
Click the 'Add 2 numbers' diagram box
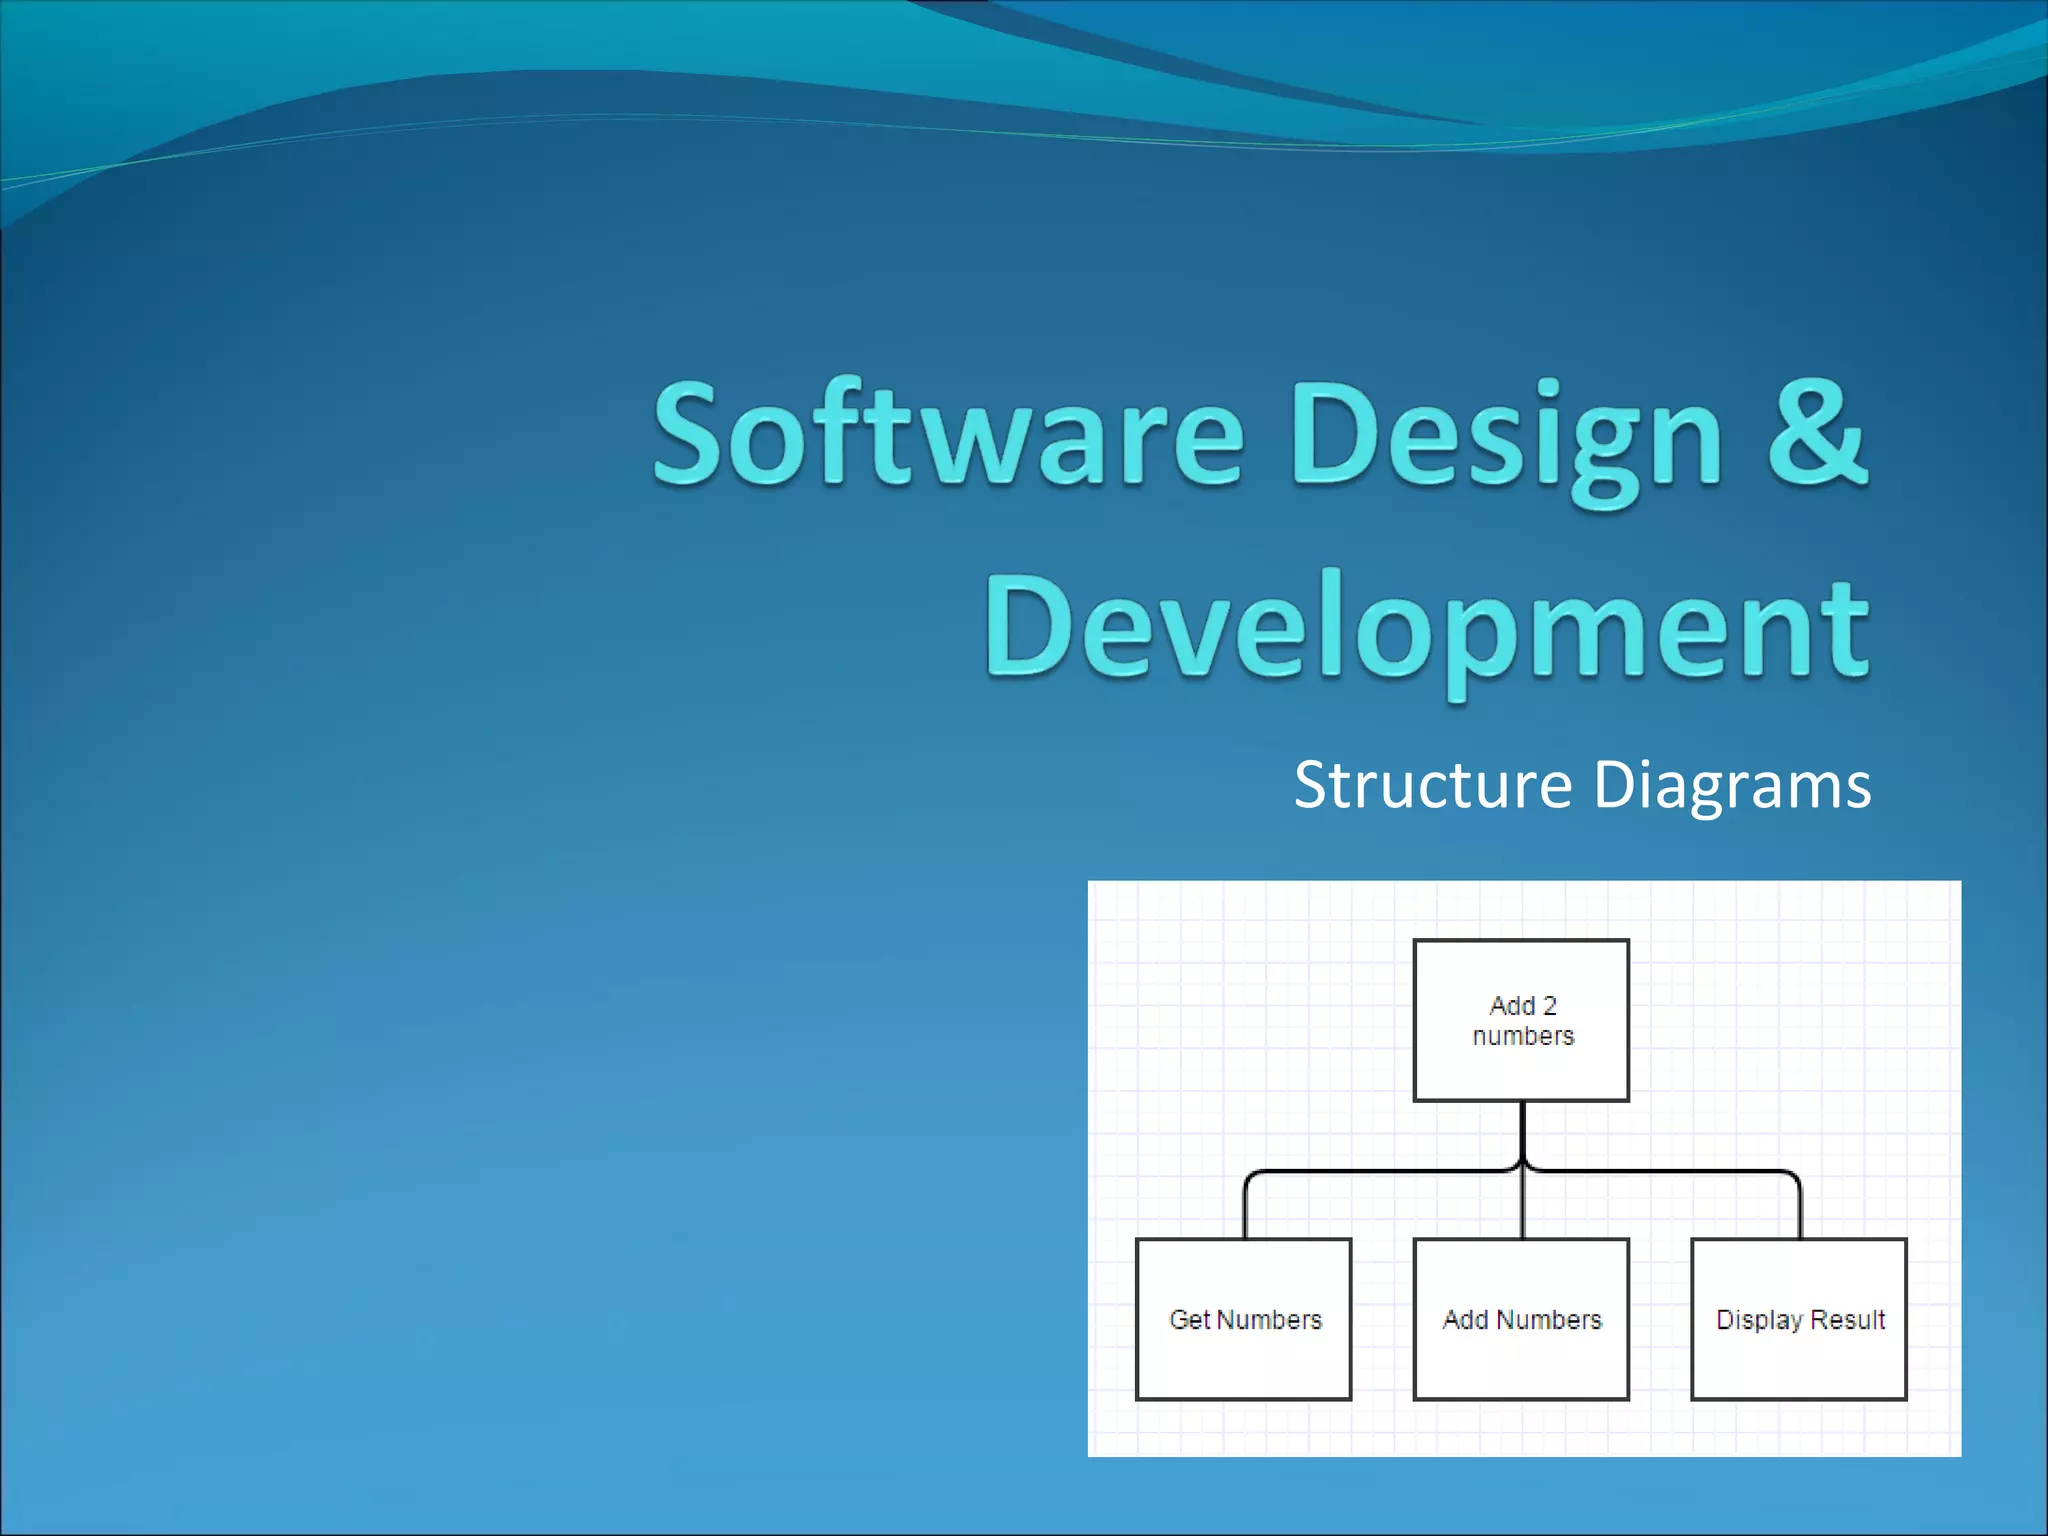click(x=1521, y=1020)
